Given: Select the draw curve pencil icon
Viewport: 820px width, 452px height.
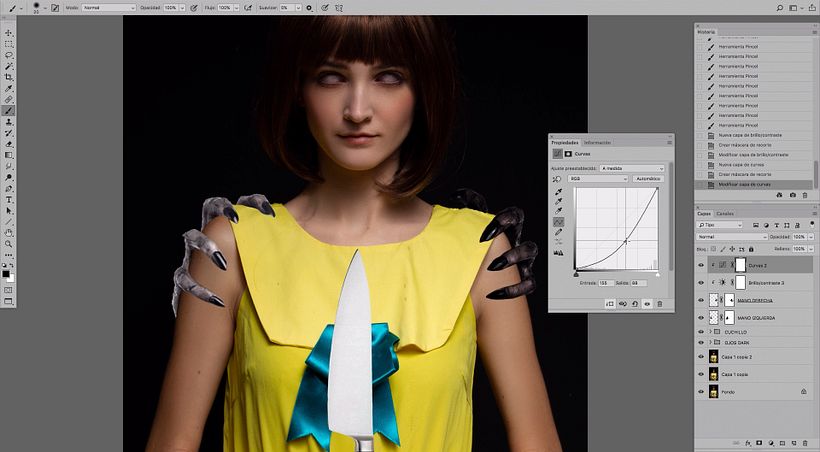Looking at the screenshot, I should pos(559,232).
